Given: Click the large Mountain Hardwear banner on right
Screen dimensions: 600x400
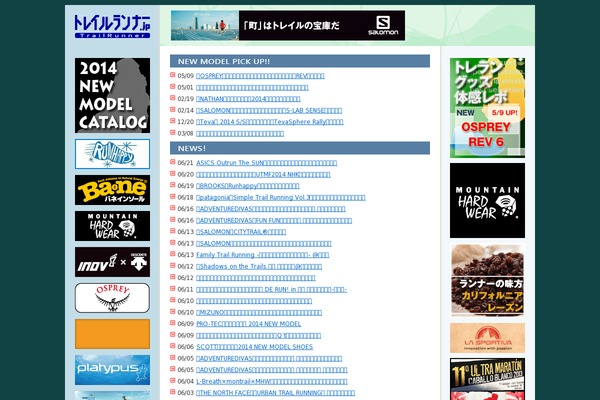Looking at the screenshot, I should point(487,200).
